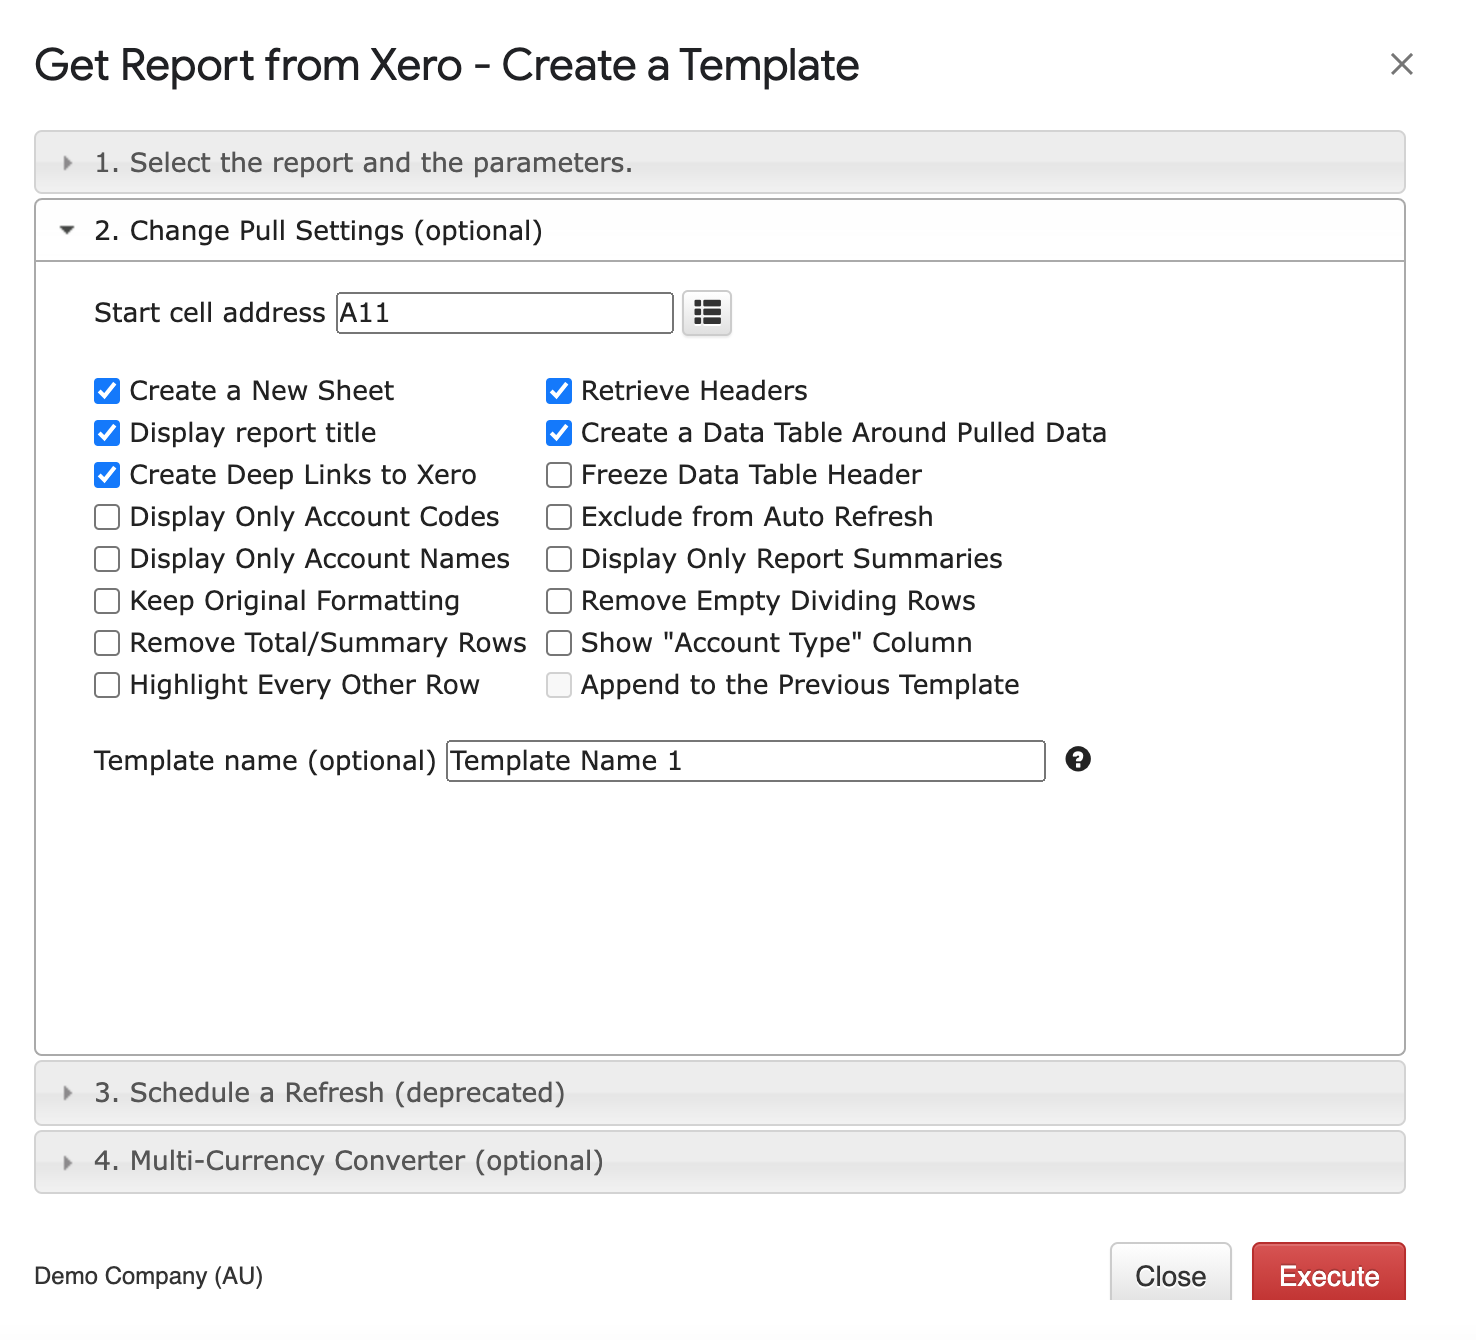The width and height of the screenshot is (1476, 1340).
Task: Close the dialog with the X icon
Action: tap(1402, 64)
